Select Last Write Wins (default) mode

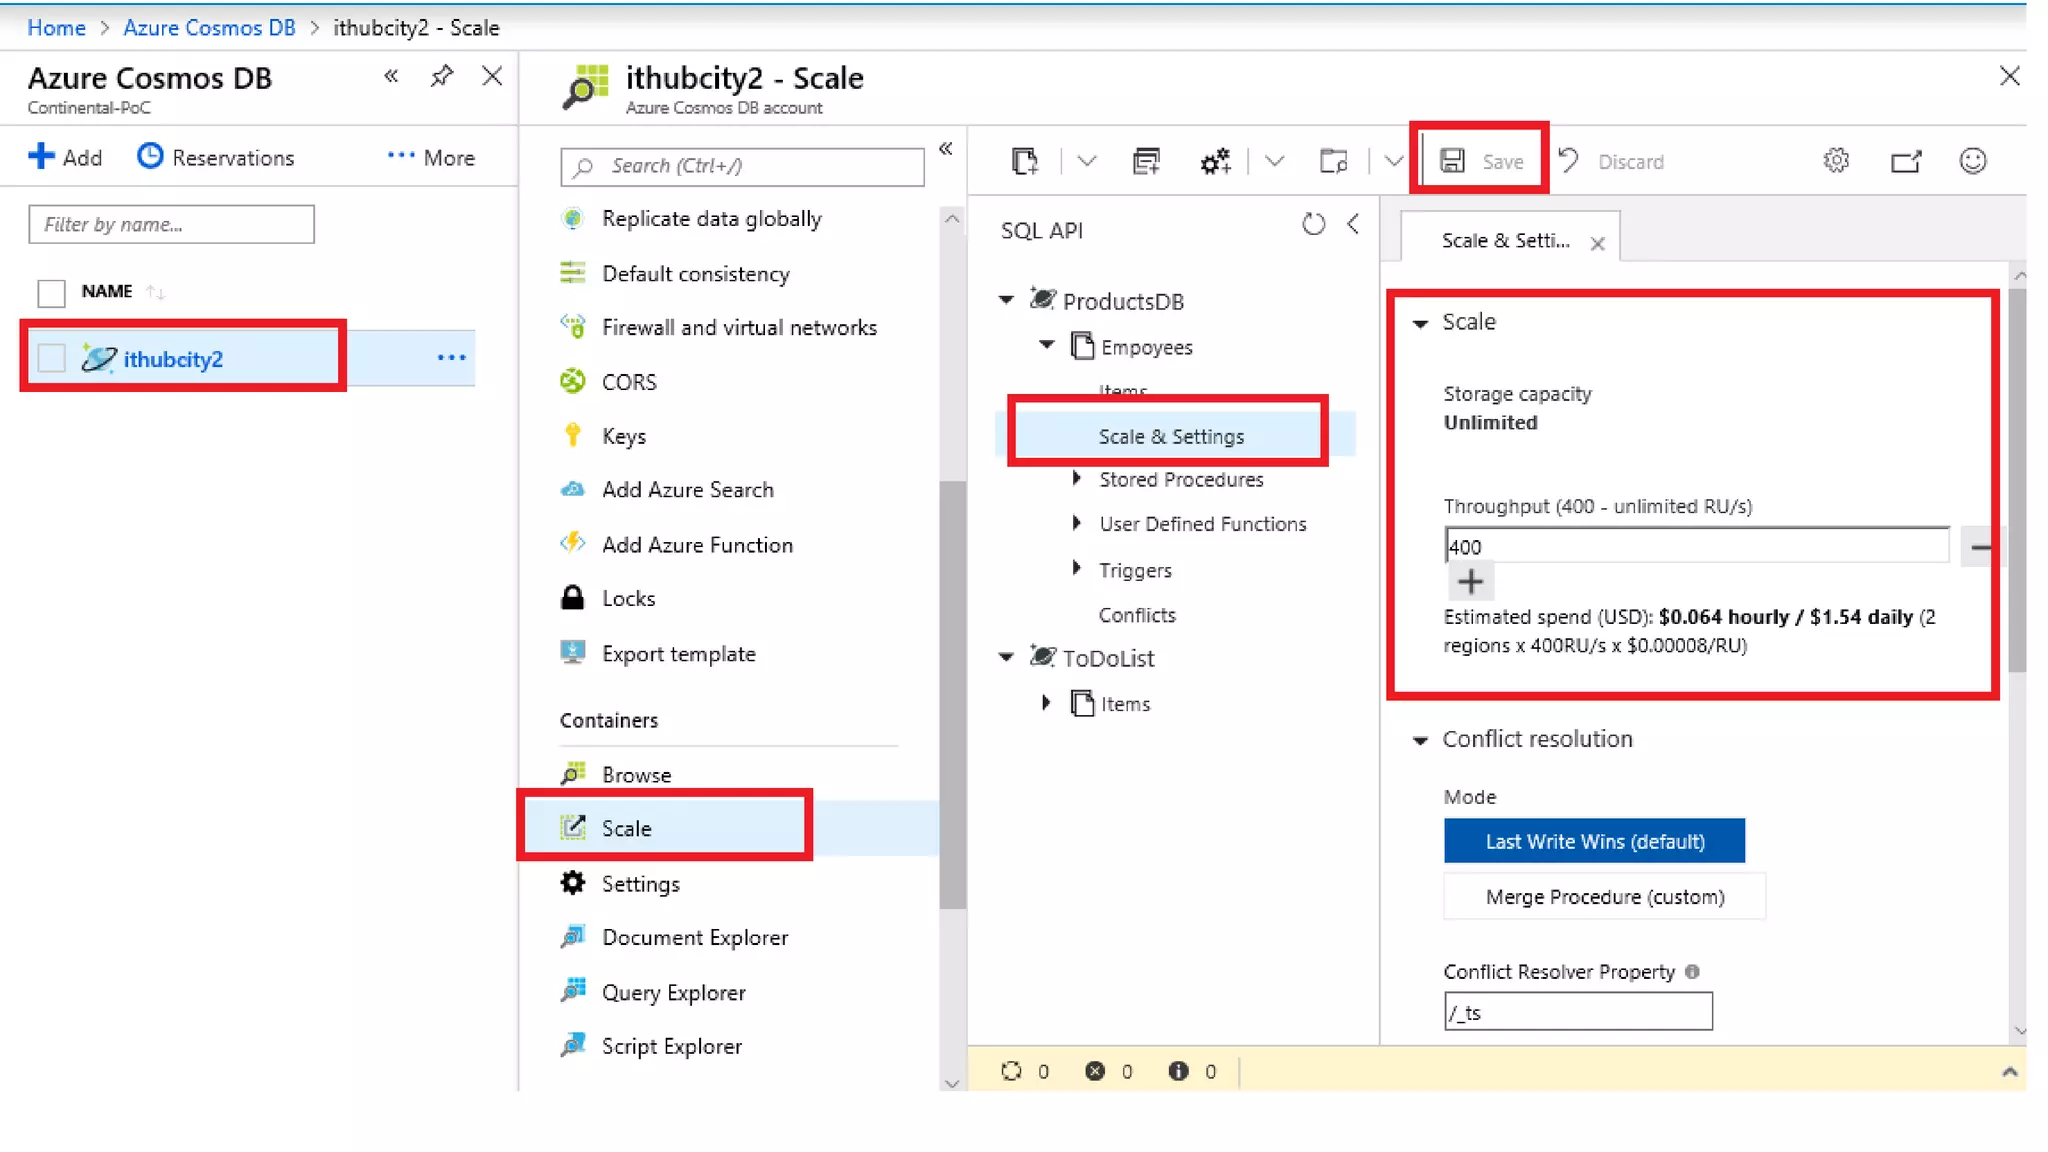pyautogui.click(x=1594, y=841)
